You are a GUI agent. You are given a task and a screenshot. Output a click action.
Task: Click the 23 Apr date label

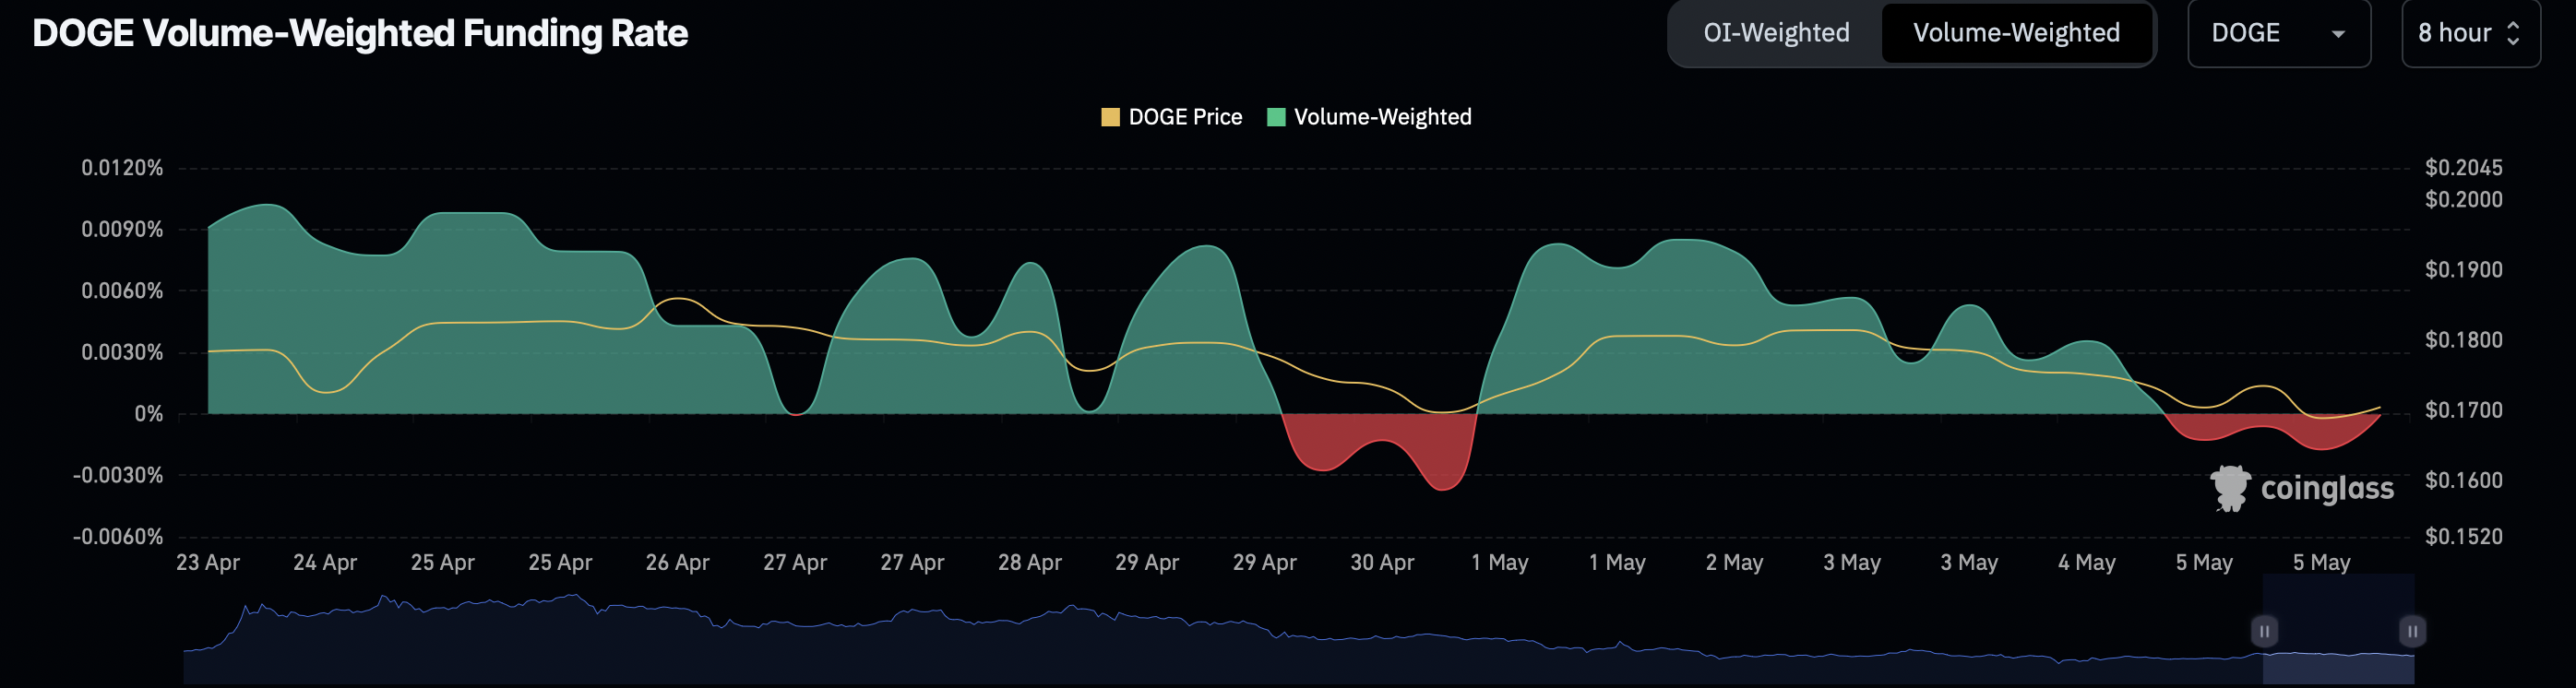(208, 562)
